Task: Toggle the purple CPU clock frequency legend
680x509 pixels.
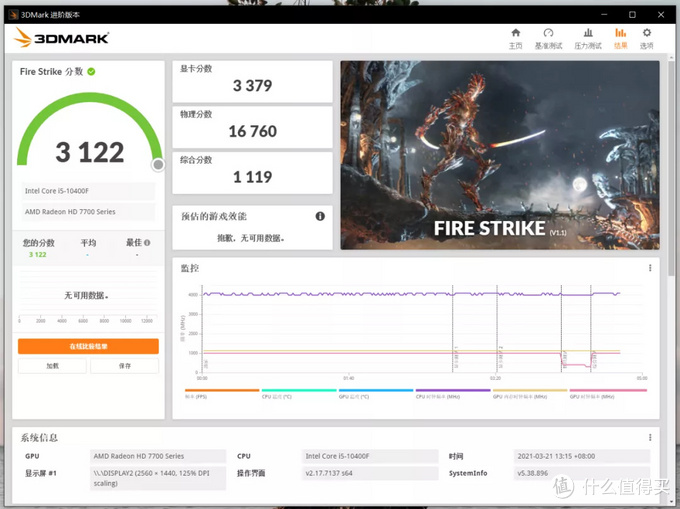Action: [x=452, y=393]
